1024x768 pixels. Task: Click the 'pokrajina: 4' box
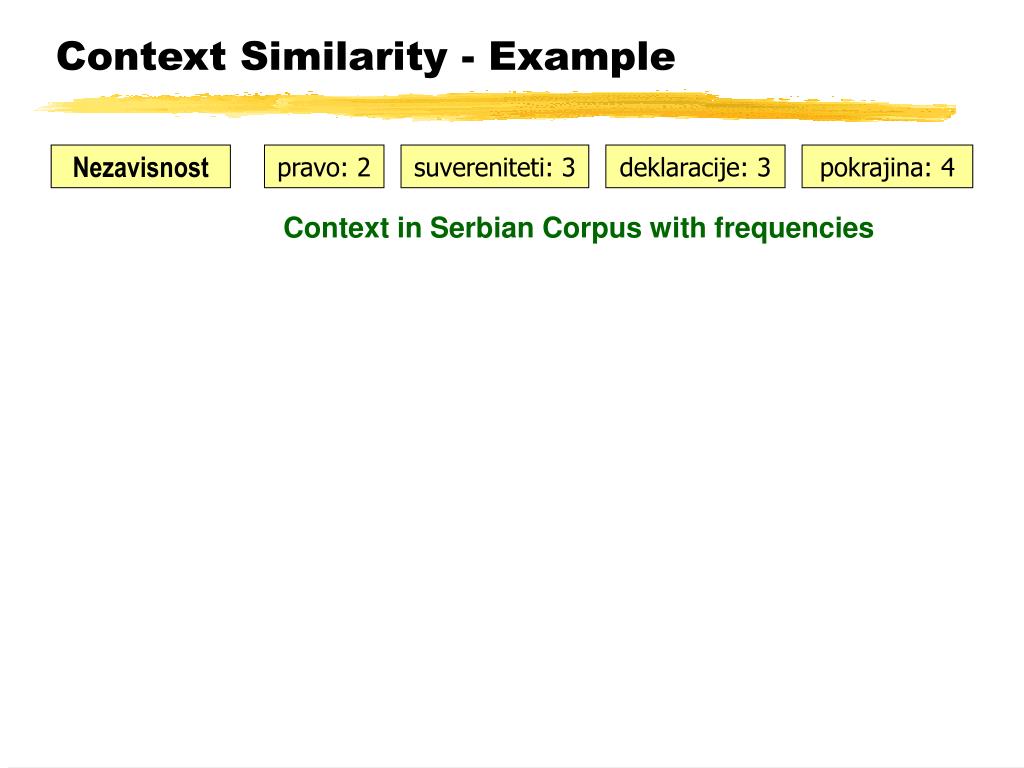pos(887,167)
